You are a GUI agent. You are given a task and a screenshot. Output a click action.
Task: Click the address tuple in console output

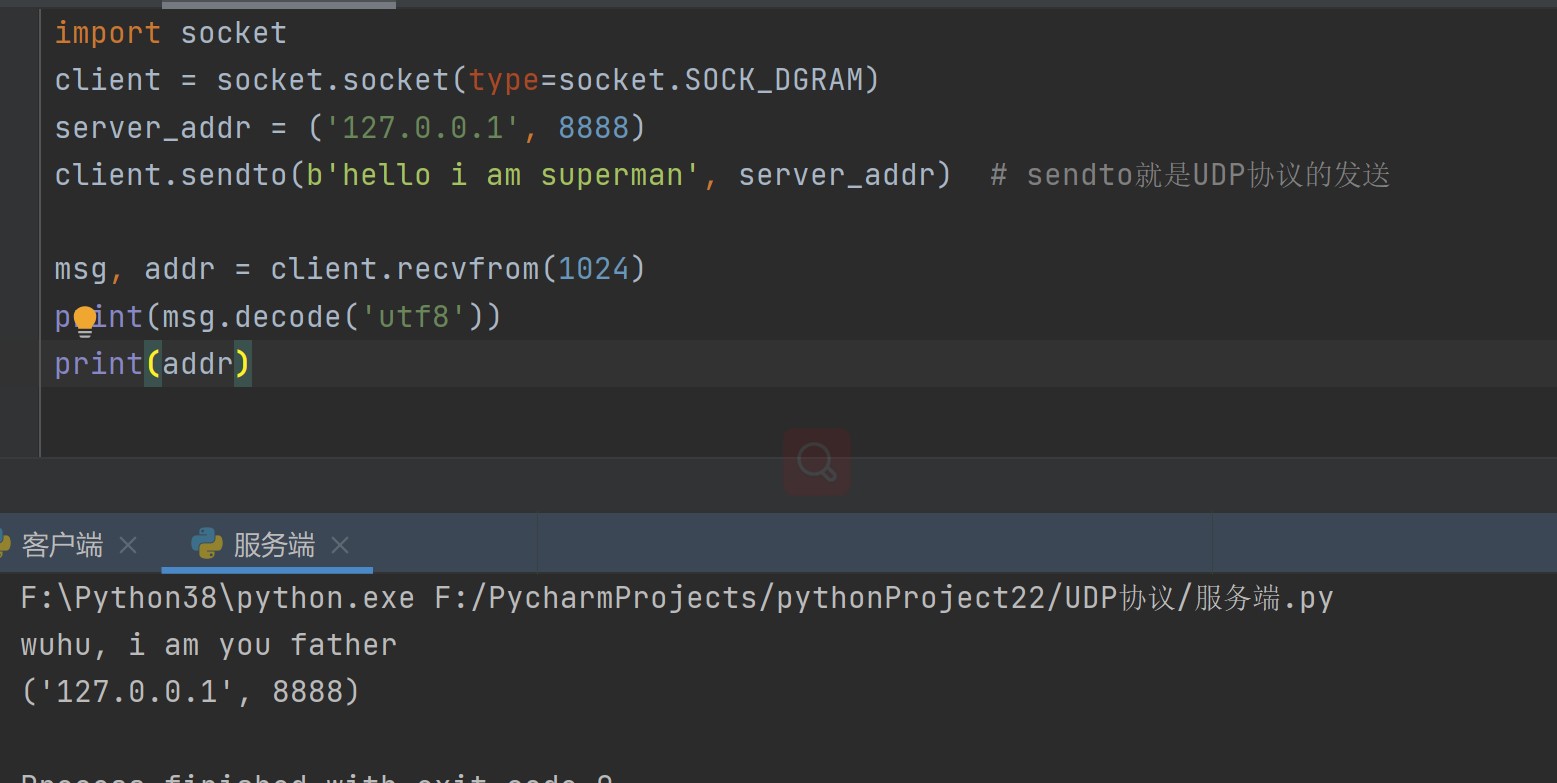point(189,691)
